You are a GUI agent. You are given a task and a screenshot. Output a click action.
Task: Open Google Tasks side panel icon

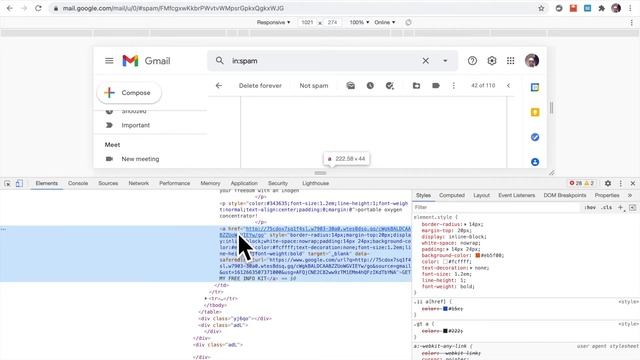[x=535, y=137]
